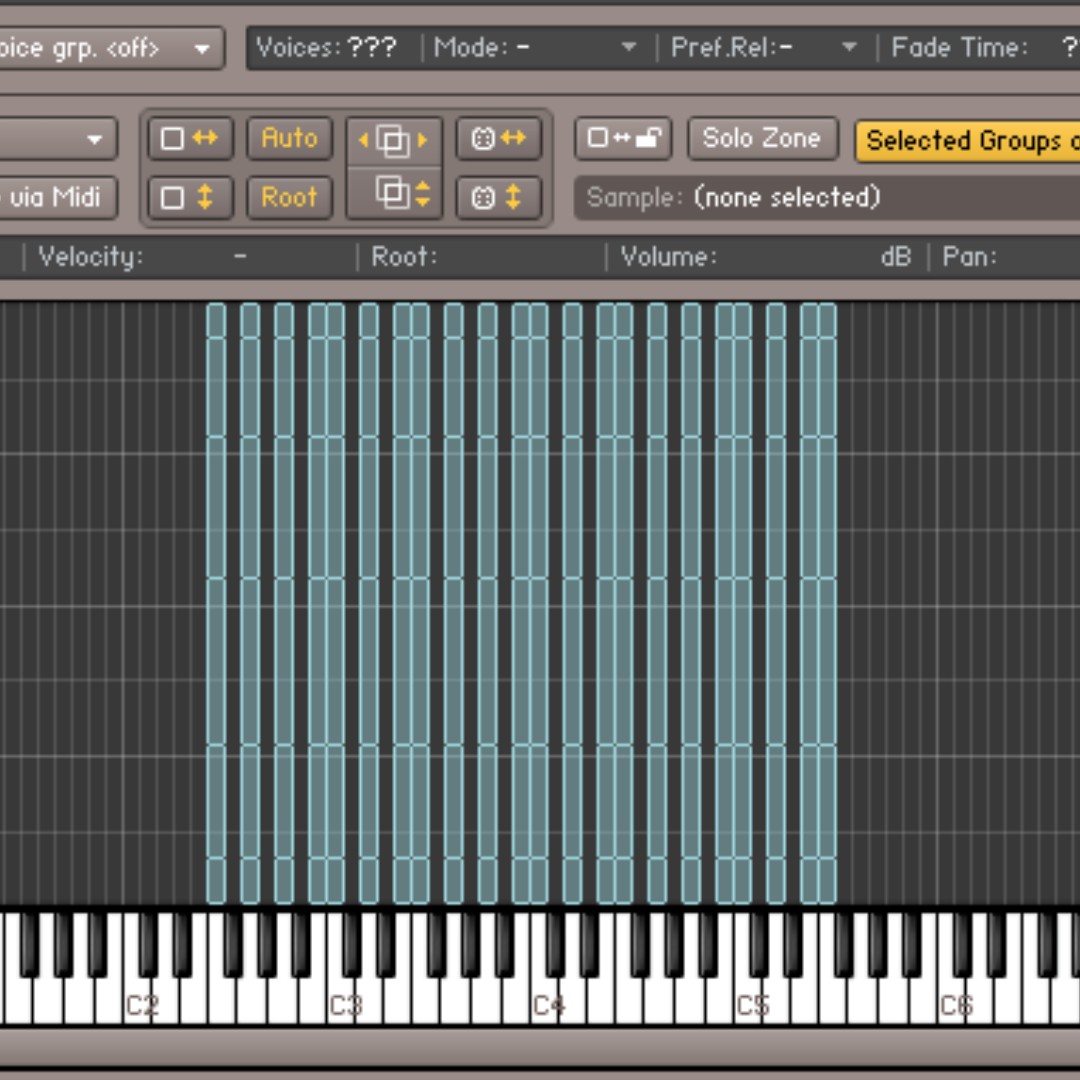Click the Fade Time value field
Screen dimensions: 1080x1080
(1070, 48)
